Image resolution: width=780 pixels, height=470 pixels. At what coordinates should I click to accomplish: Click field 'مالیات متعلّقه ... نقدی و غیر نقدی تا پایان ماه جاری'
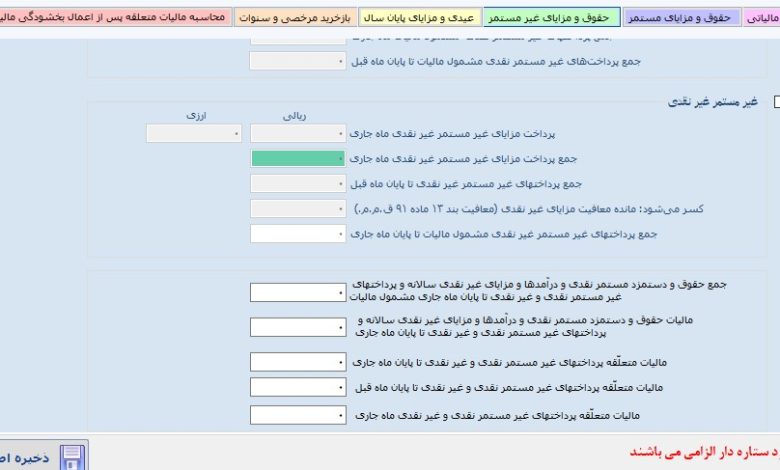coord(297,362)
